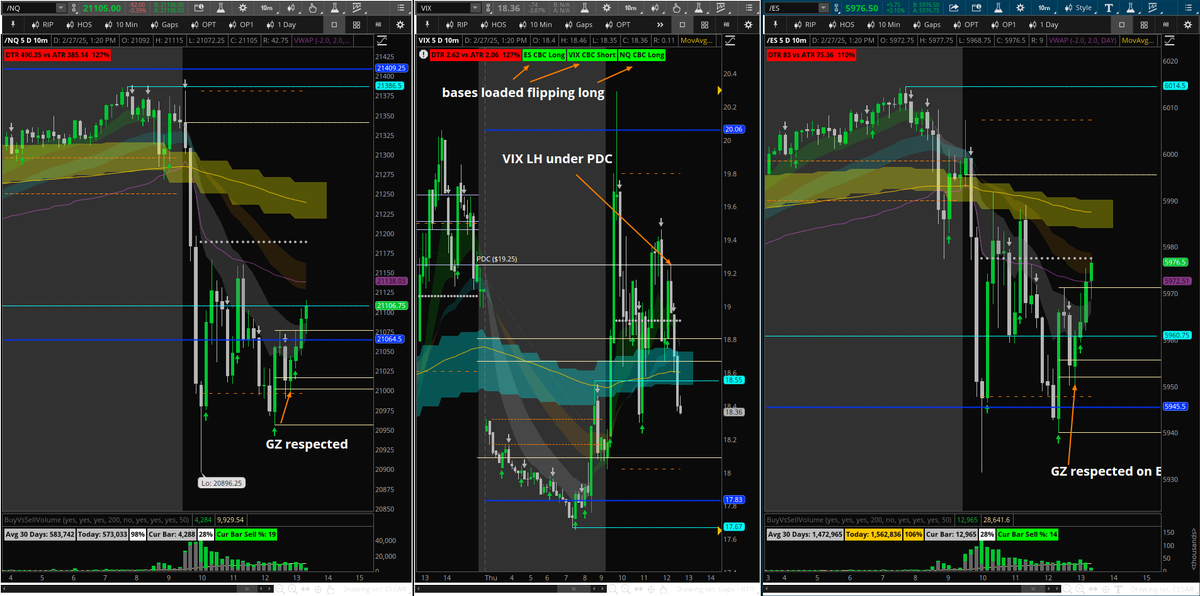
Task: Open chart style candles menu in /NQ chart
Action: tap(291, 8)
